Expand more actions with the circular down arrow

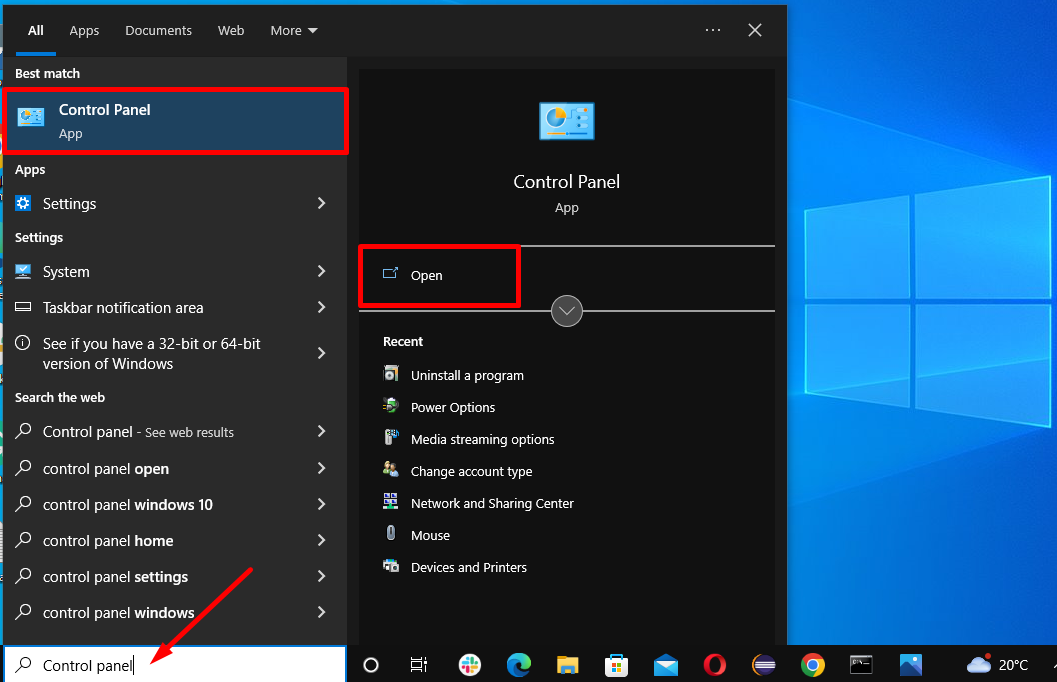[567, 311]
